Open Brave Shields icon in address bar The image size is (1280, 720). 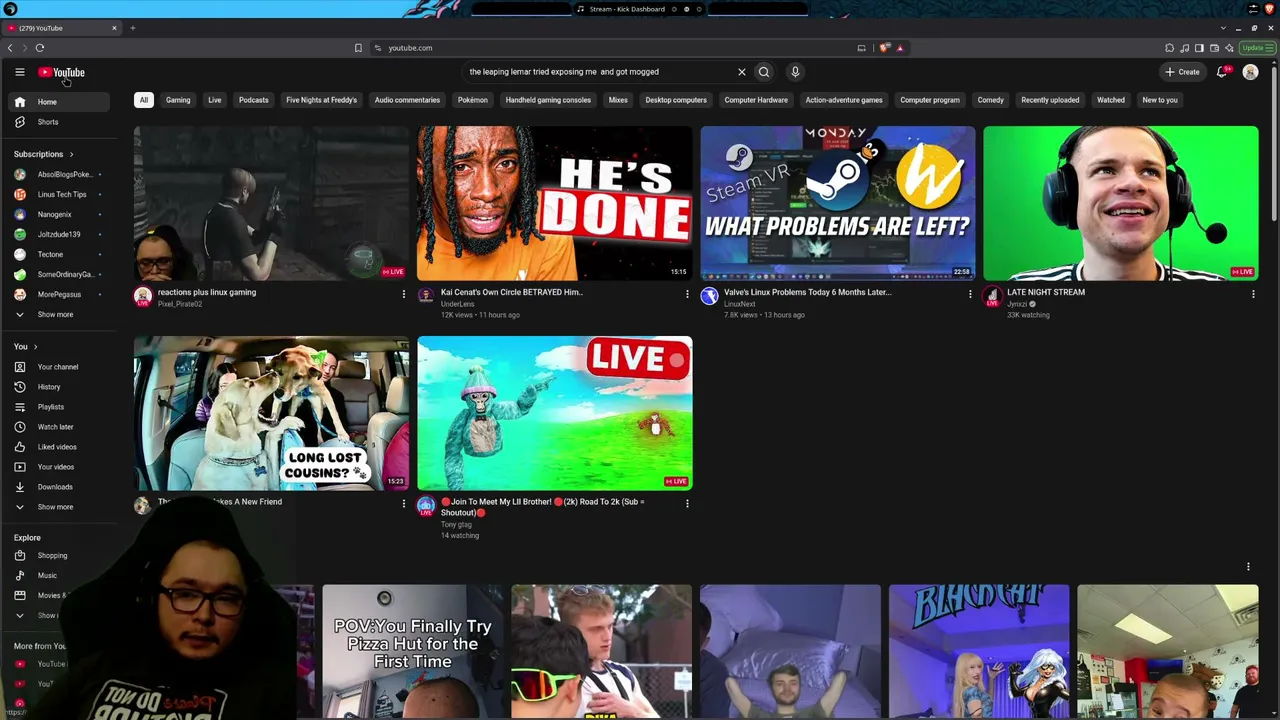point(885,48)
